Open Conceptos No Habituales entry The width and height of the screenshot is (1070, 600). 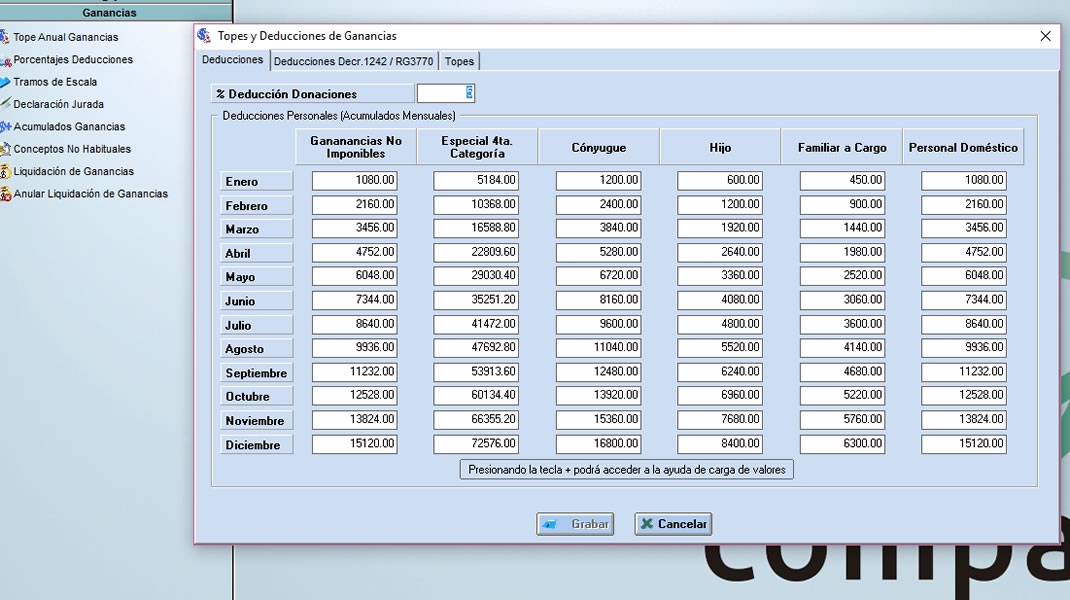point(72,149)
